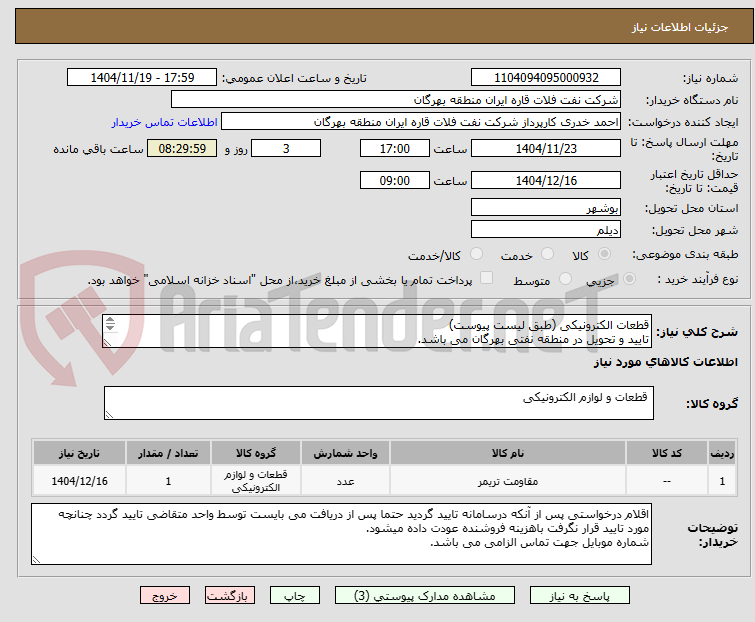Image resolution: width=755 pixels, height=622 pixels.
Task: Click the گروه کالا textarea
Action: click(x=379, y=403)
